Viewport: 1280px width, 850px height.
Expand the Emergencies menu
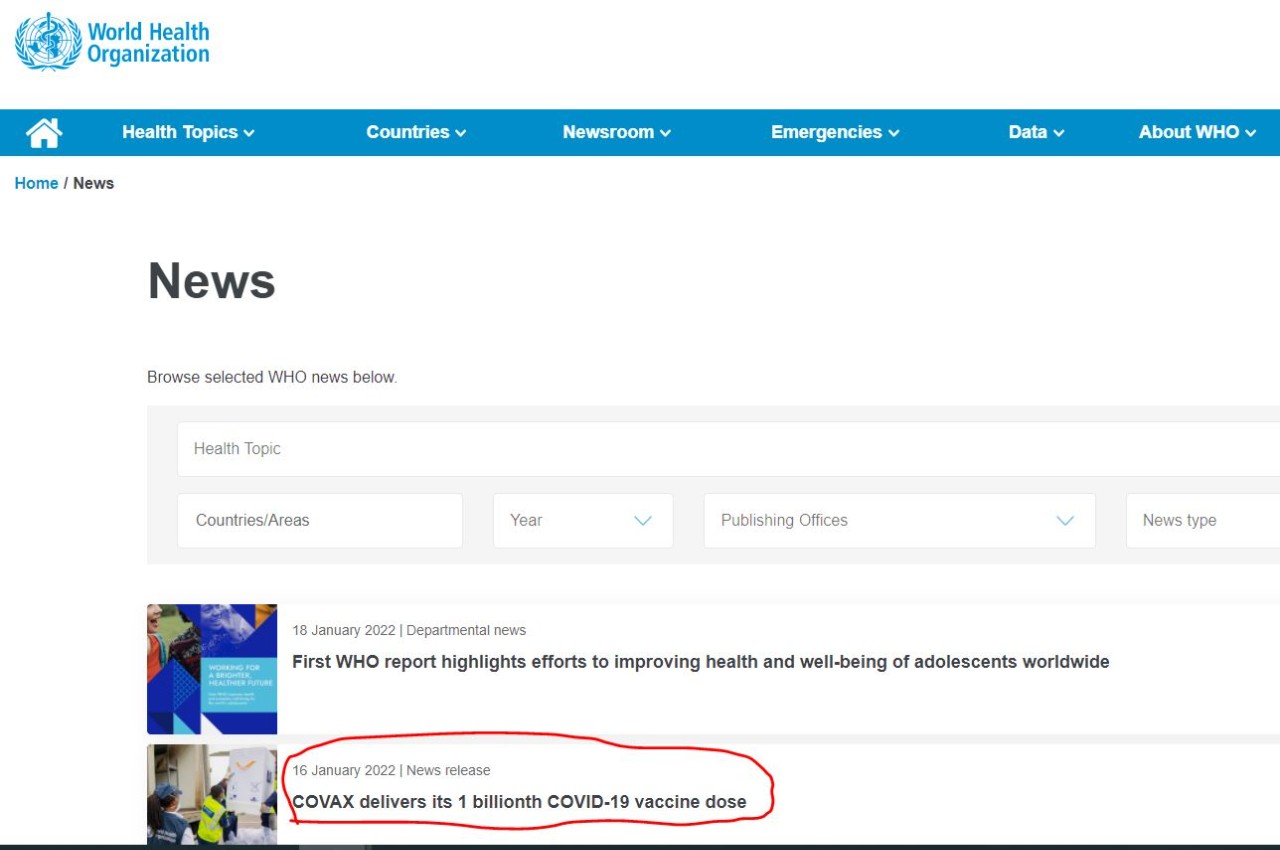click(x=834, y=132)
